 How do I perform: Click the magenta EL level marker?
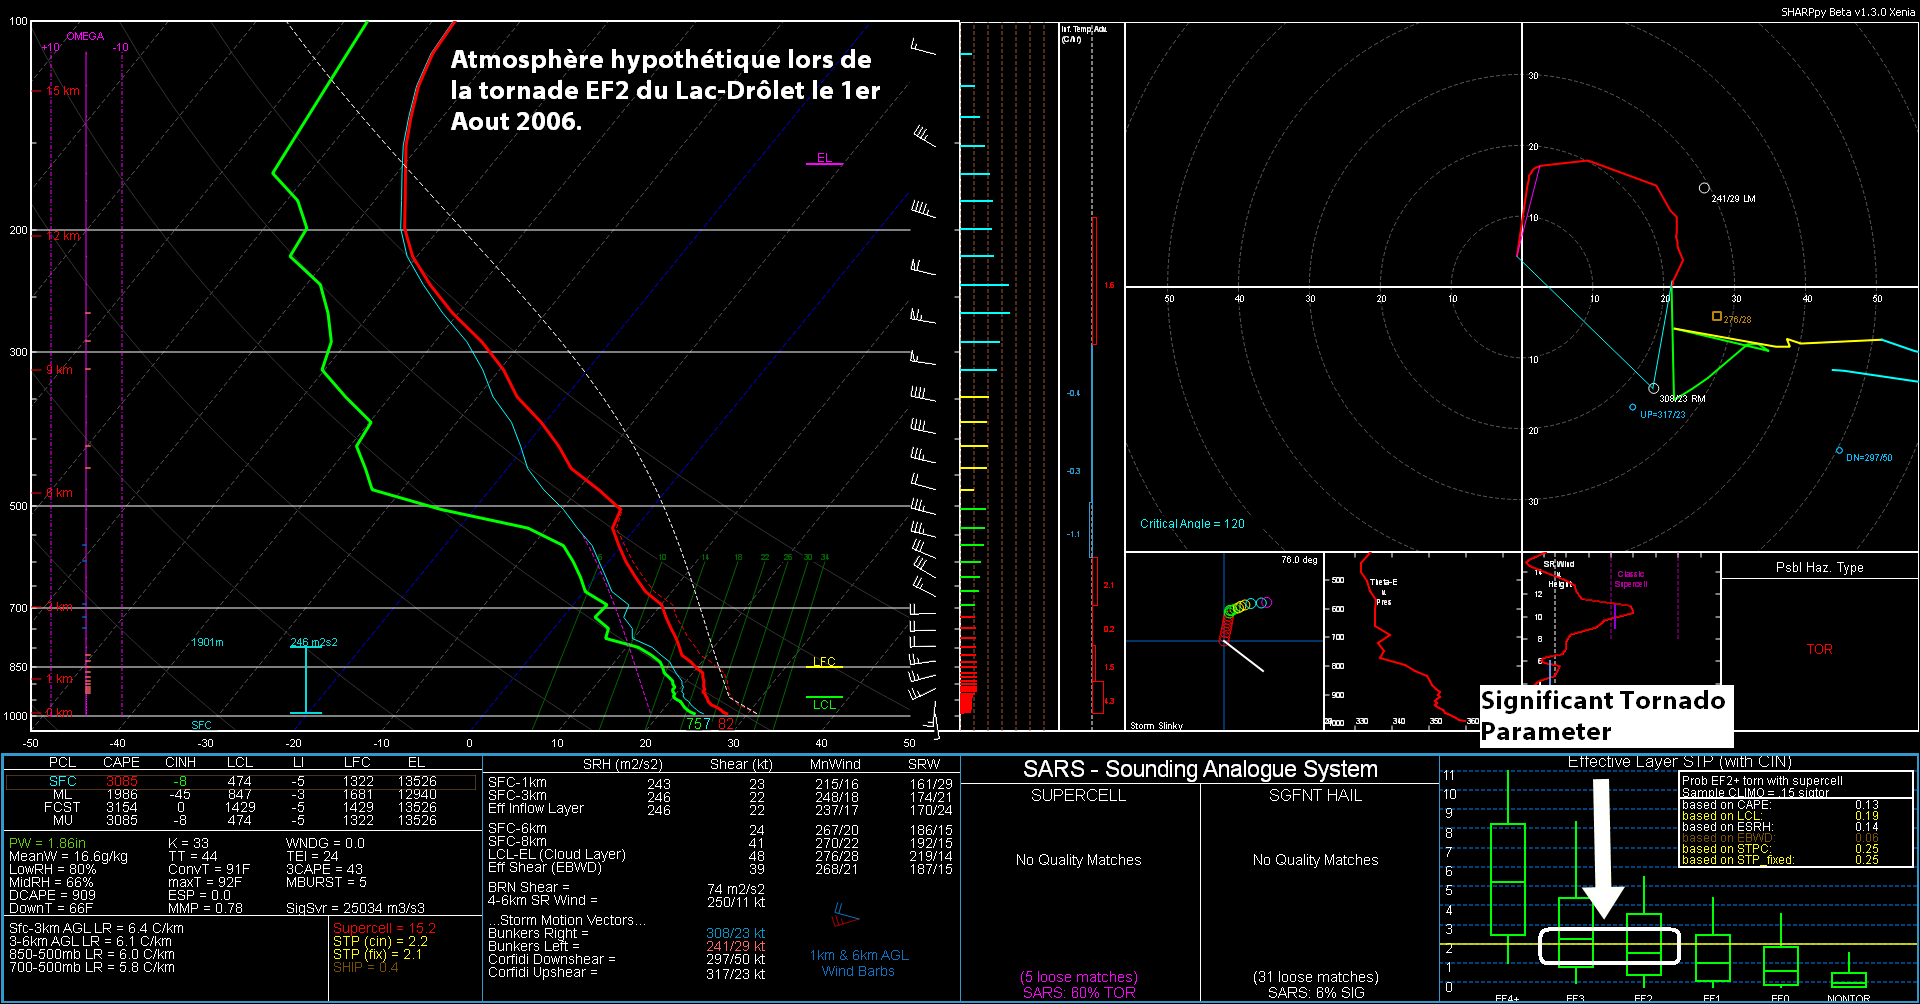824,159
